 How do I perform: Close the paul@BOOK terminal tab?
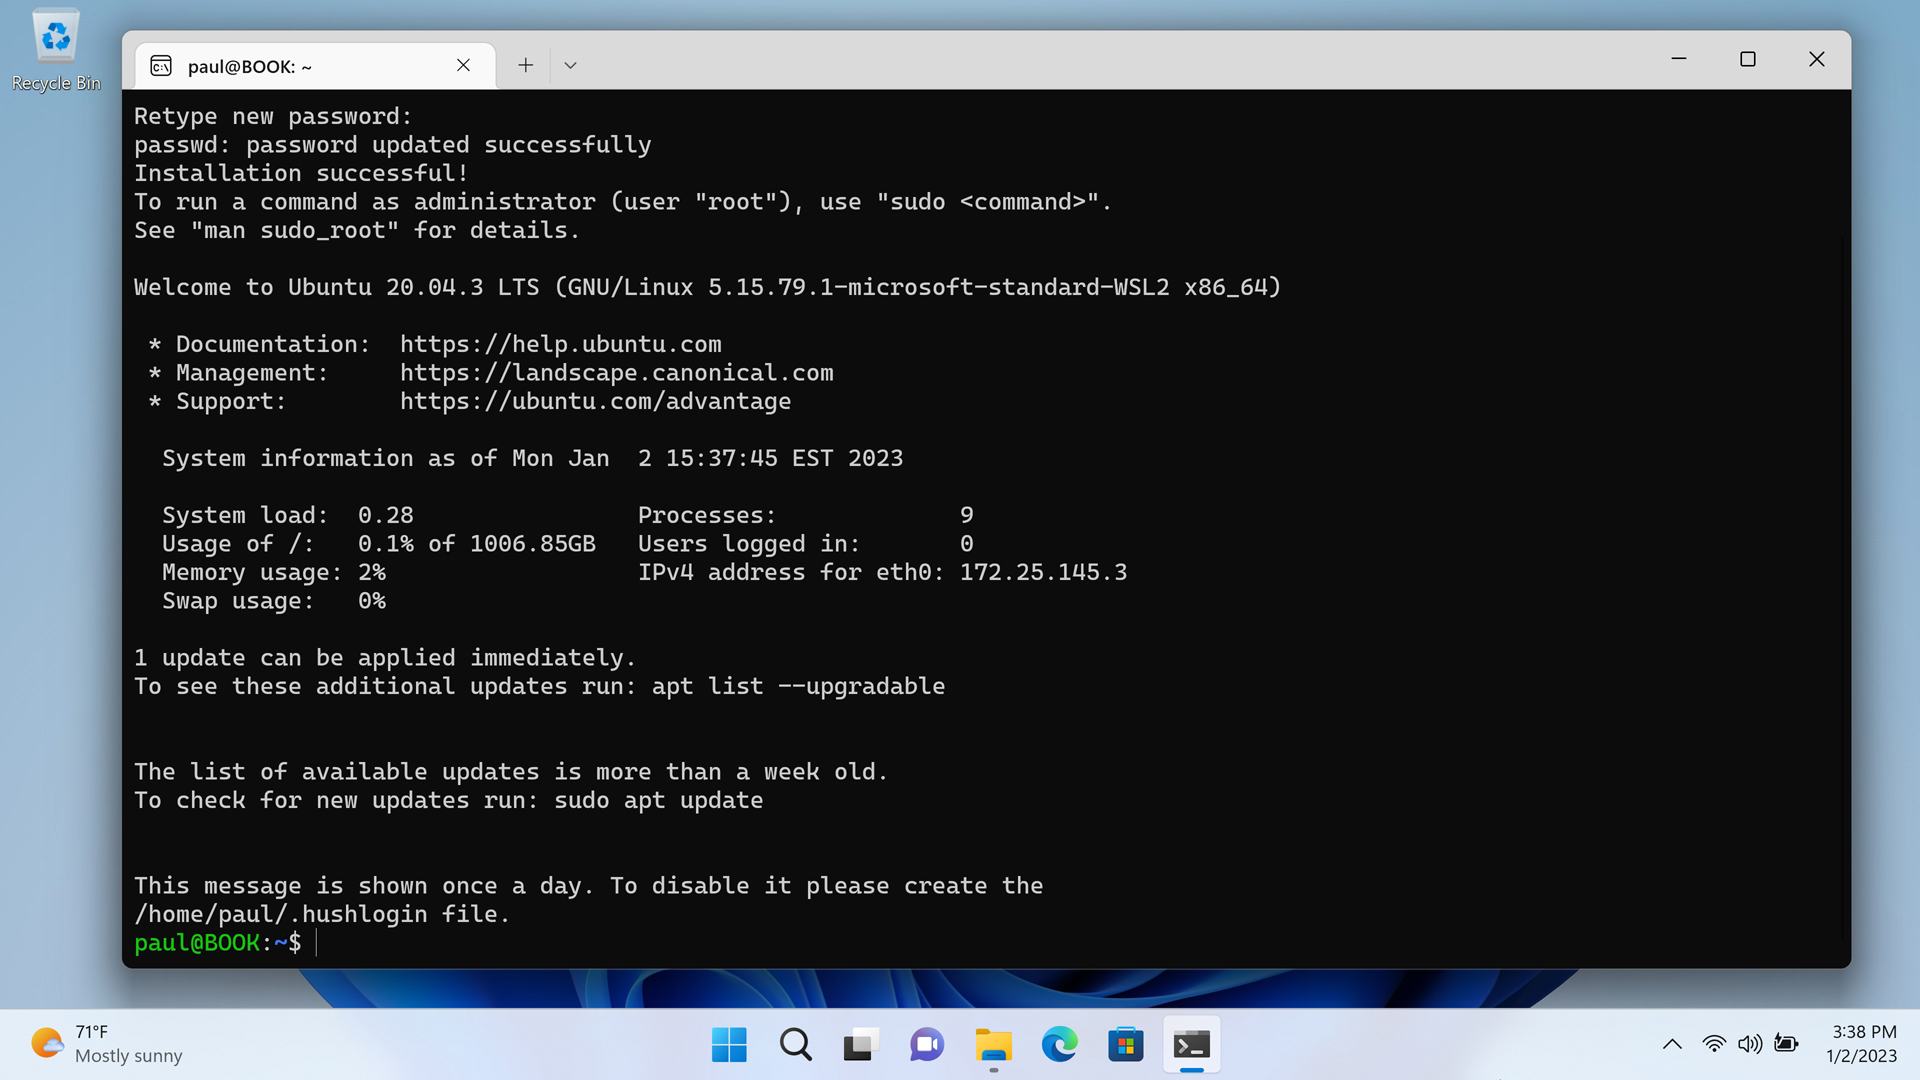coord(463,65)
